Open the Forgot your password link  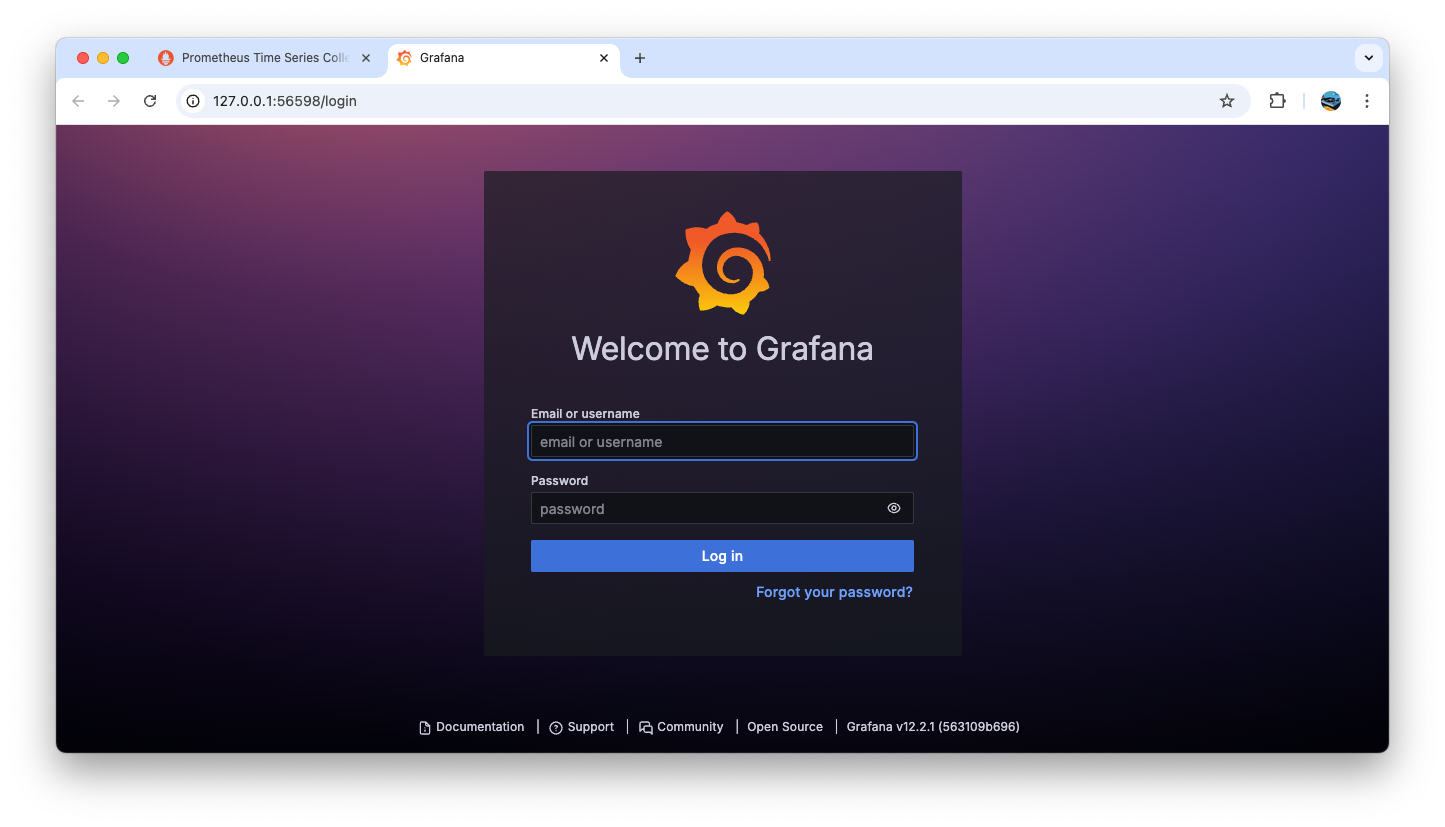tap(834, 592)
